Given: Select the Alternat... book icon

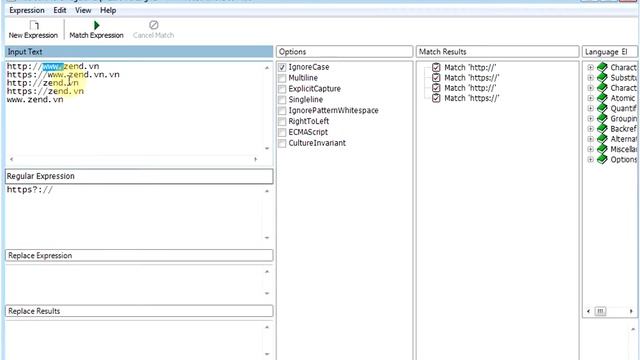Looking at the screenshot, I should (602, 139).
